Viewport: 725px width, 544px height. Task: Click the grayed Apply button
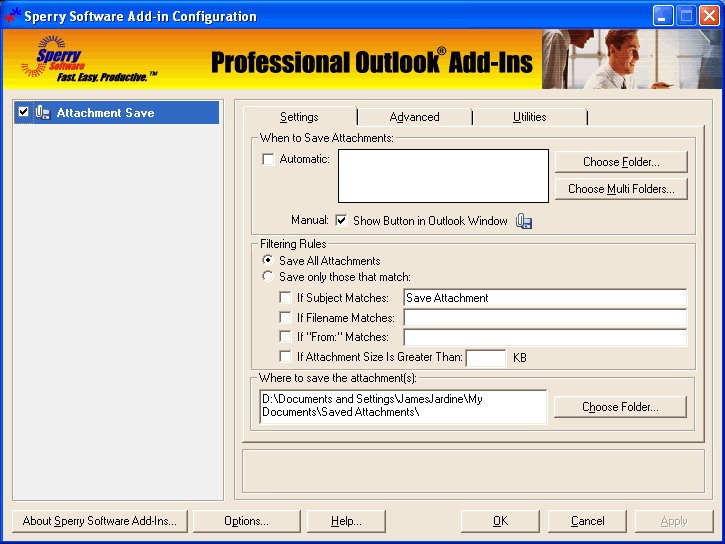click(x=674, y=521)
